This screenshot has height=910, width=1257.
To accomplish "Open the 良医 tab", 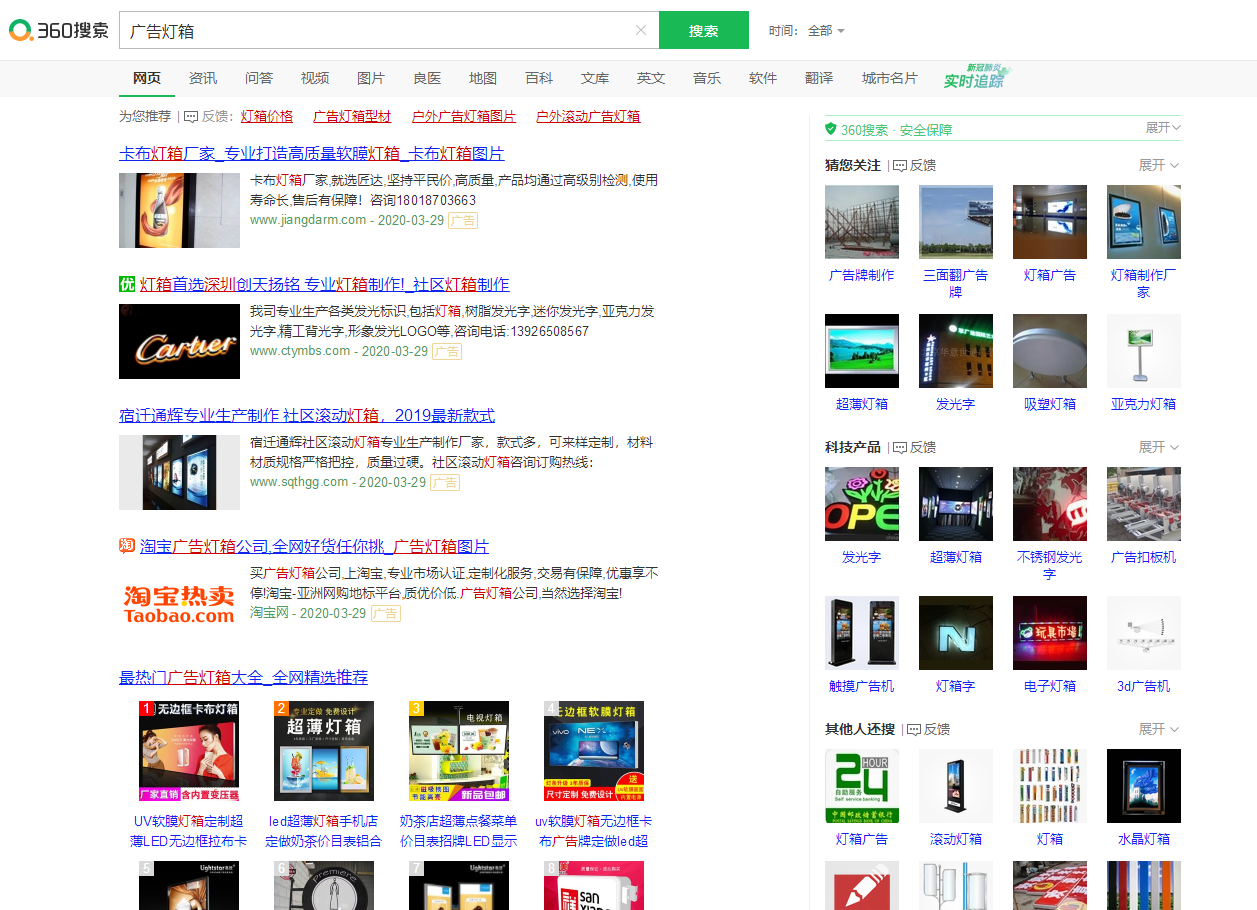I will 427,78.
